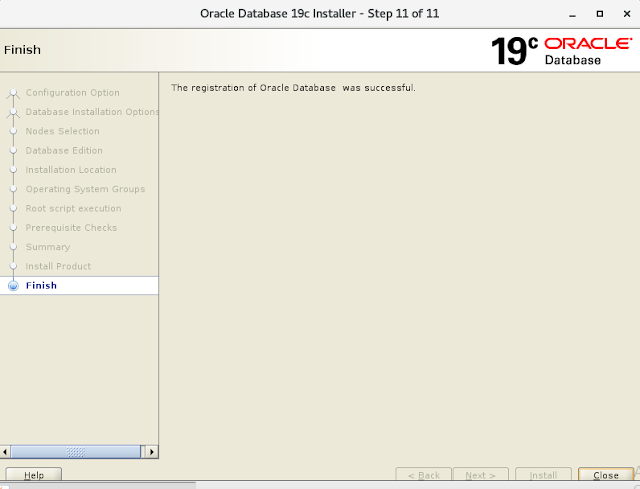The height and width of the screenshot is (489, 640).
Task: Select the Database Edition step
Action: [64, 150]
